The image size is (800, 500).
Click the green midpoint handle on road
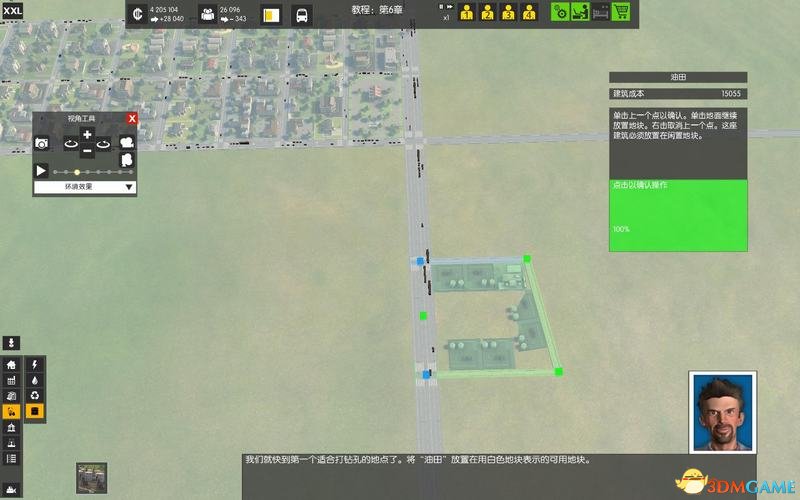423,316
